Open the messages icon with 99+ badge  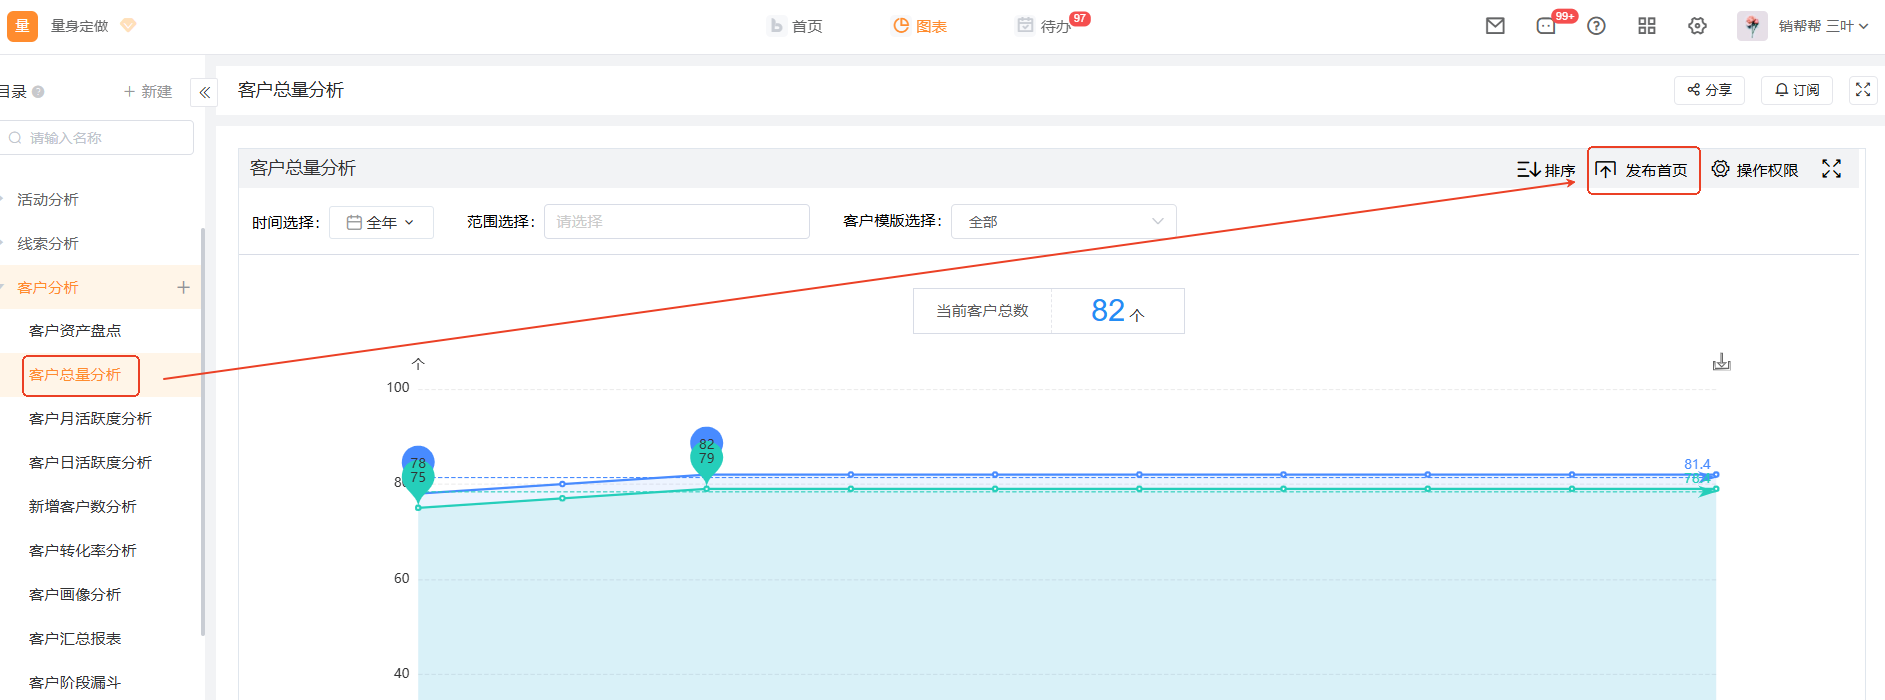pyautogui.click(x=1546, y=26)
